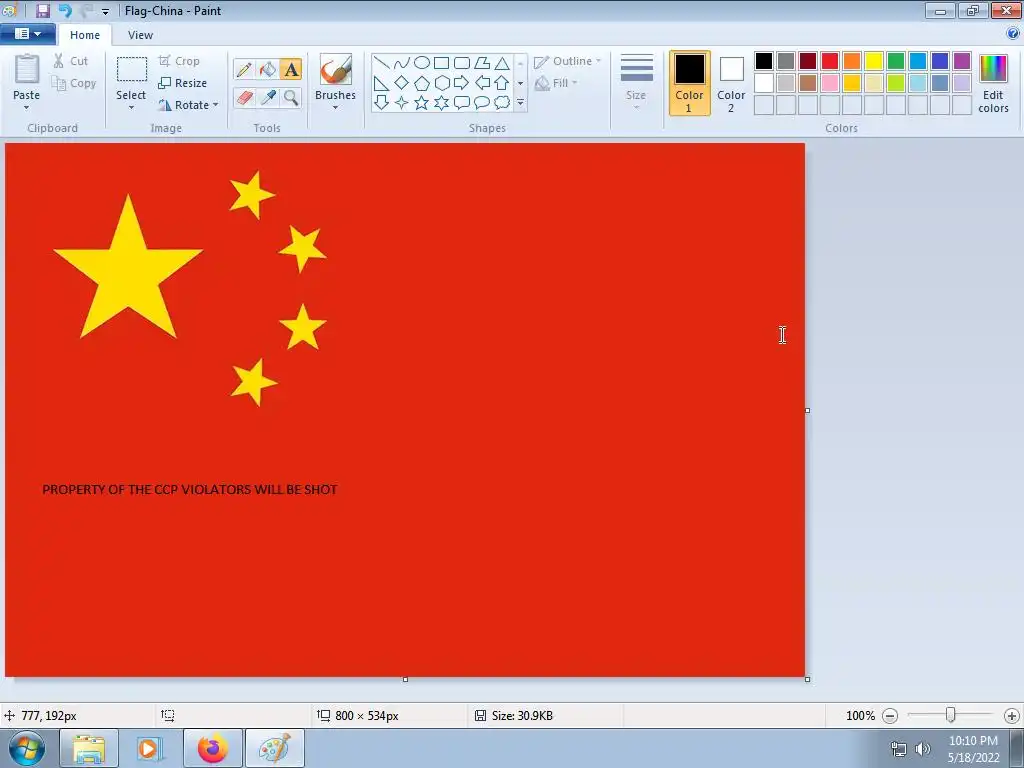This screenshot has height=768, width=1024.
Task: Choose the Left arrow shape
Action: point(482,83)
